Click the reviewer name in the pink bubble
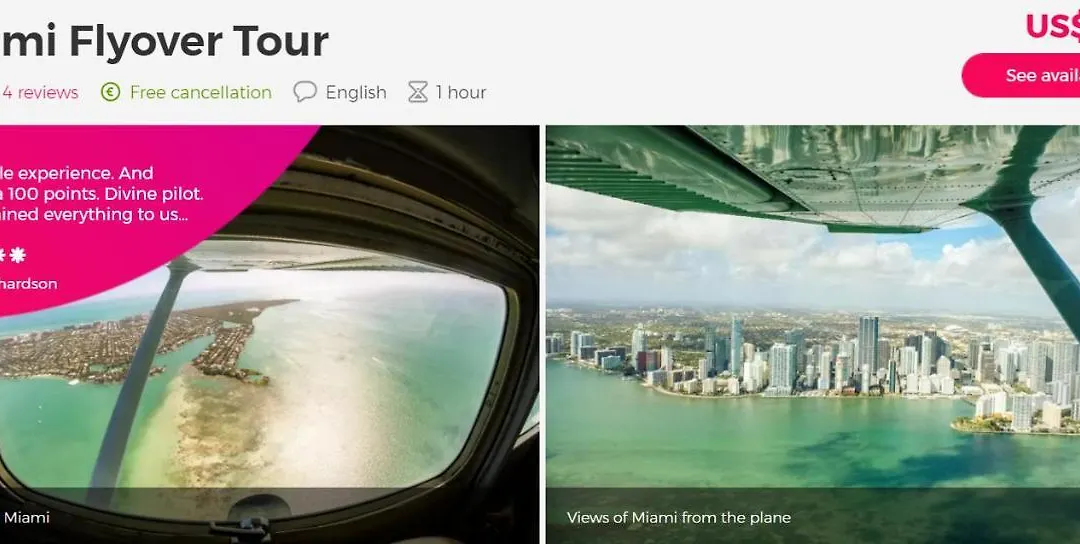The width and height of the screenshot is (1080, 544). (28, 284)
